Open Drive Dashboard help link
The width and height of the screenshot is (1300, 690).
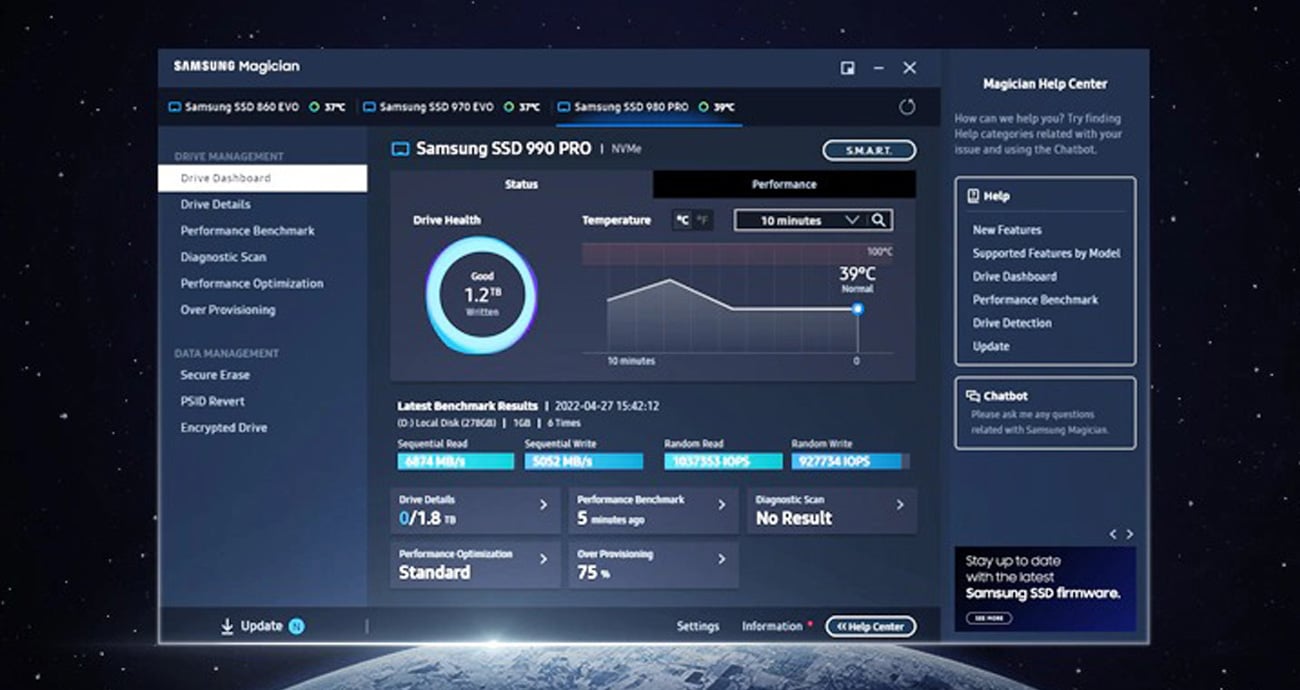pos(1014,276)
